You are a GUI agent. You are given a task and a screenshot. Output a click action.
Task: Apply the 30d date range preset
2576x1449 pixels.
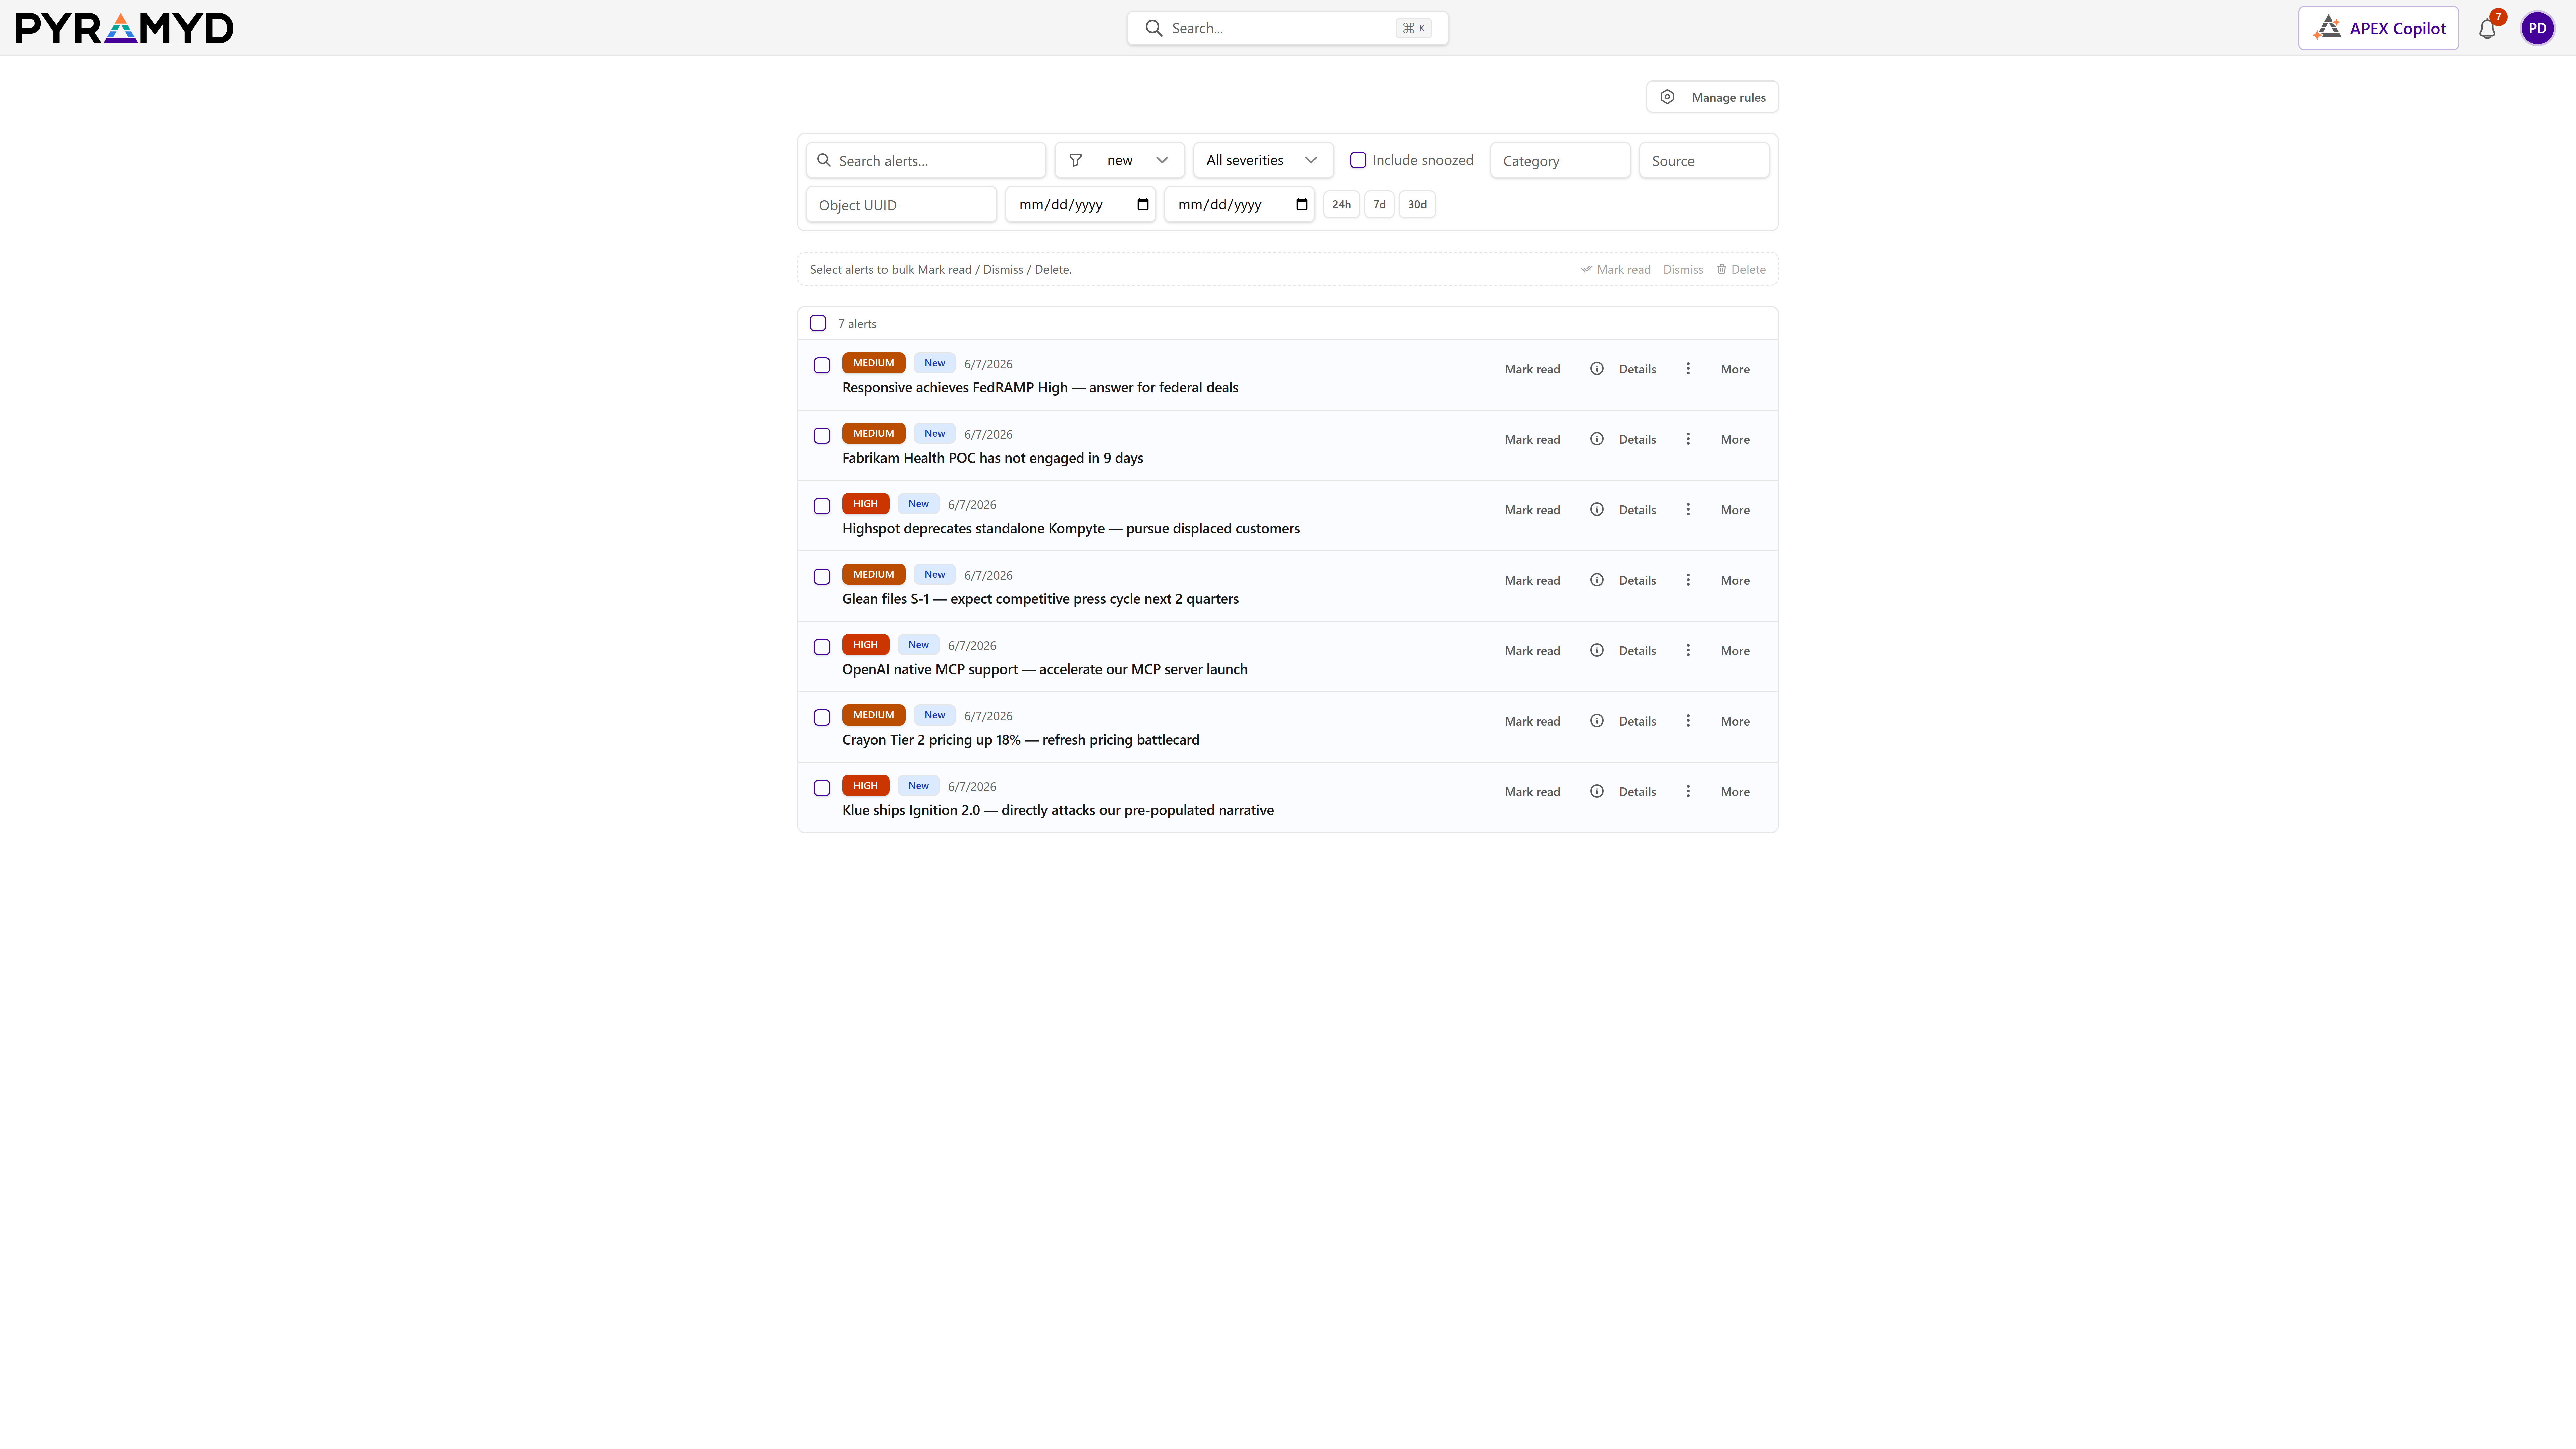1417,204
